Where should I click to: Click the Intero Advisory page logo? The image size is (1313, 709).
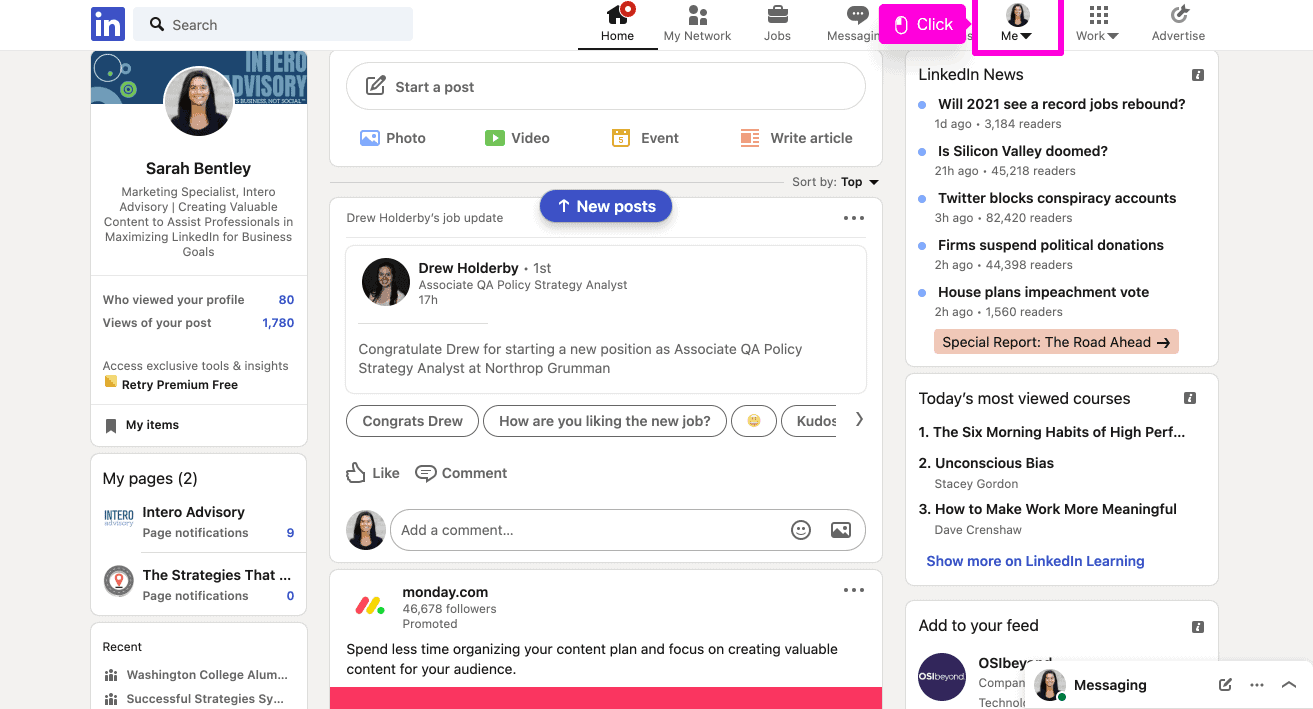coord(119,518)
